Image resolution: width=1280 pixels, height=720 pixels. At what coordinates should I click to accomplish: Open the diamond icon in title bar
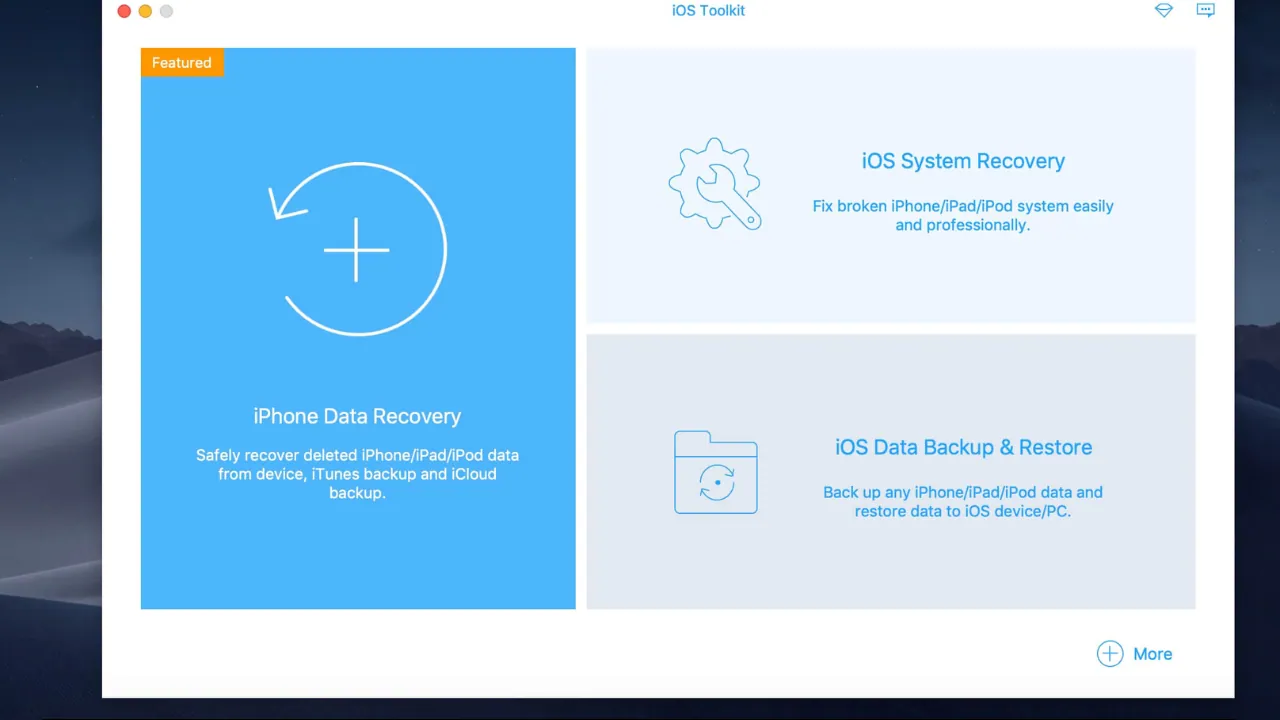1163,10
